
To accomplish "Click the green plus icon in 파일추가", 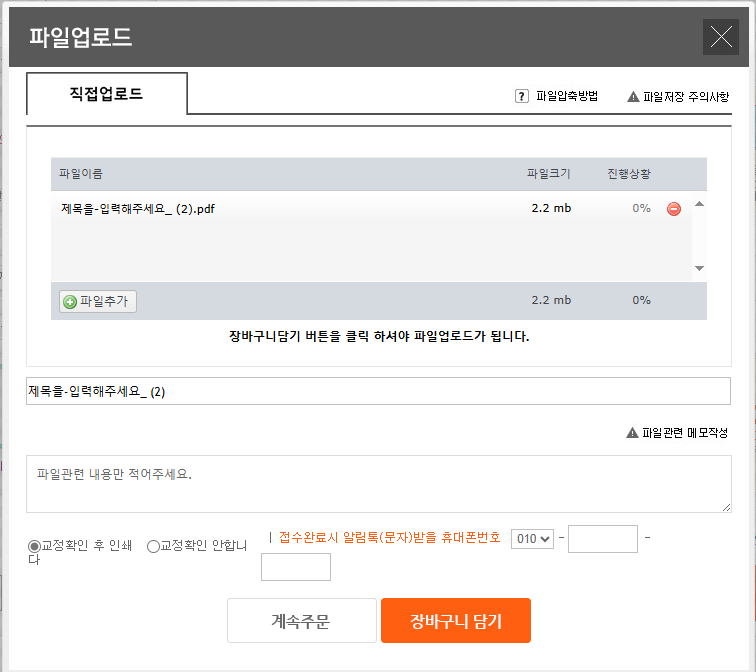I will coord(70,302).
